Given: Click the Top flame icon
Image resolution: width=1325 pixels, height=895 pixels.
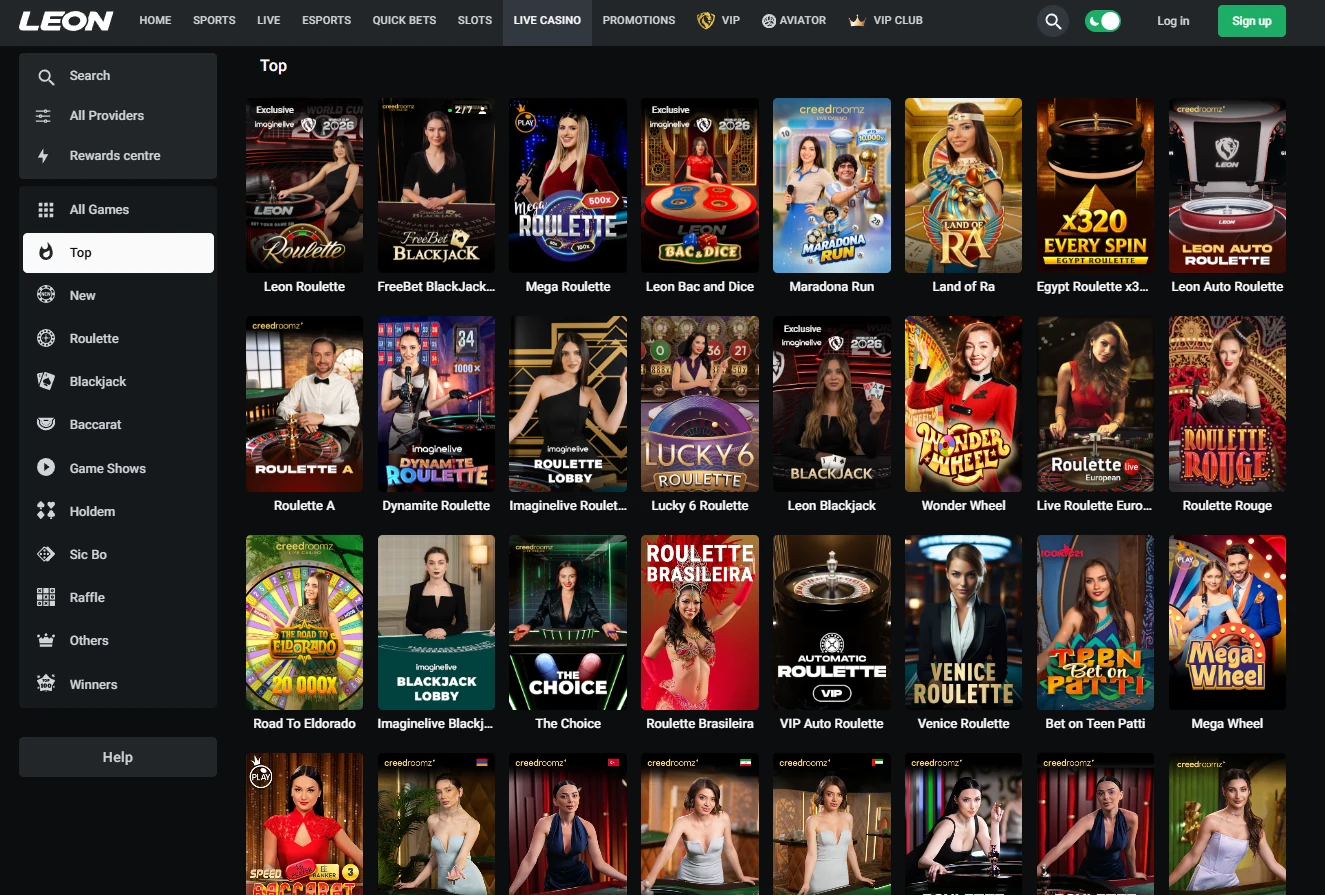Looking at the screenshot, I should pos(45,253).
